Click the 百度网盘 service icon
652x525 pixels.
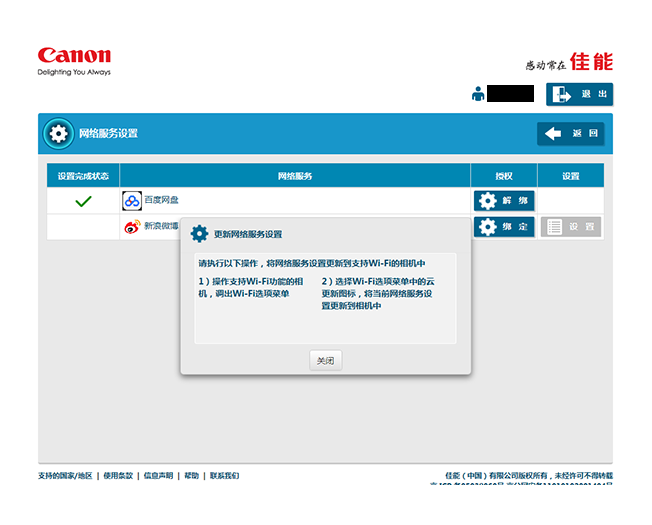pyautogui.click(x=132, y=201)
